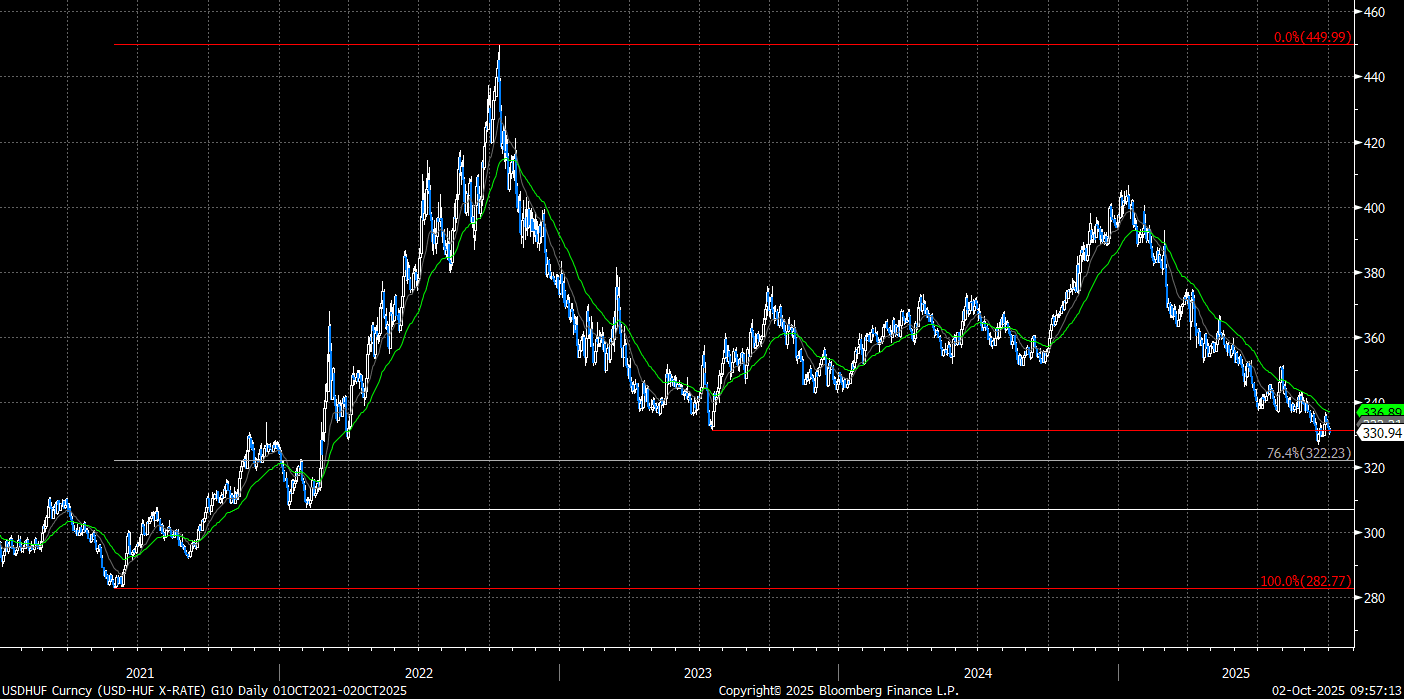This screenshot has width=1404, height=699.
Task: Select the green 336.89 moving average tag
Action: pyautogui.click(x=1378, y=411)
